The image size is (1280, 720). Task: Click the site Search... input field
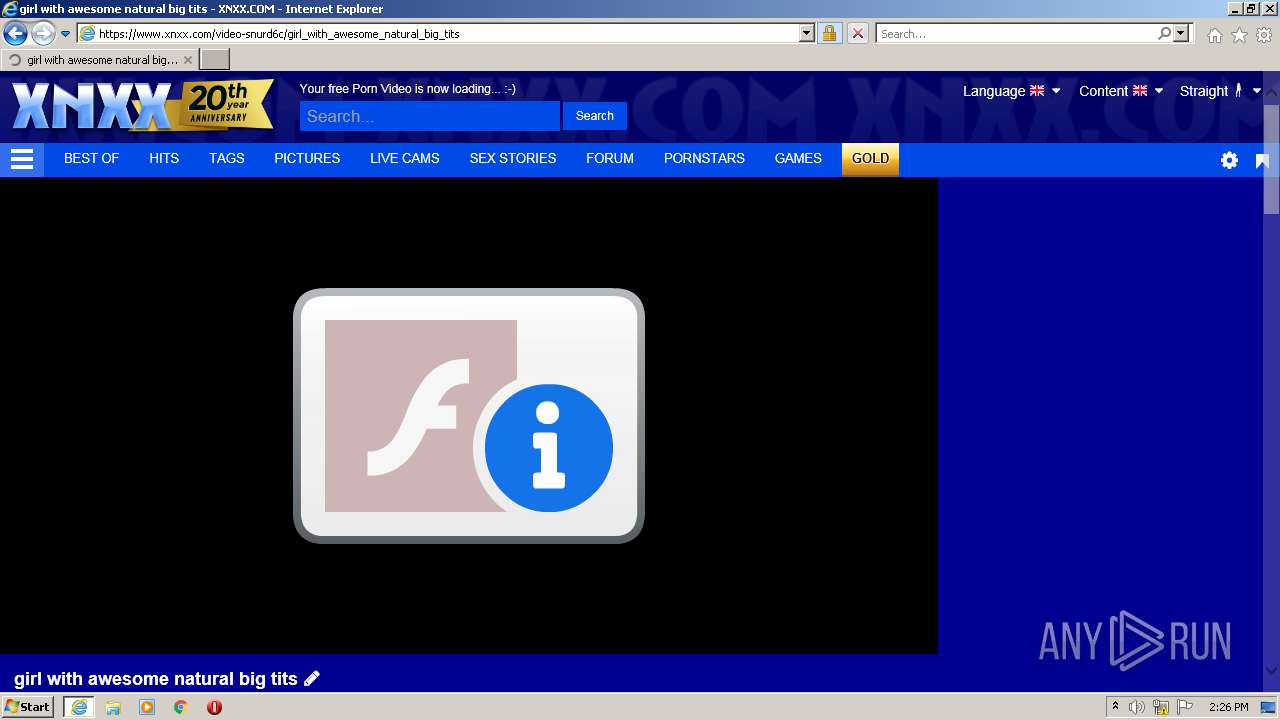click(429, 116)
